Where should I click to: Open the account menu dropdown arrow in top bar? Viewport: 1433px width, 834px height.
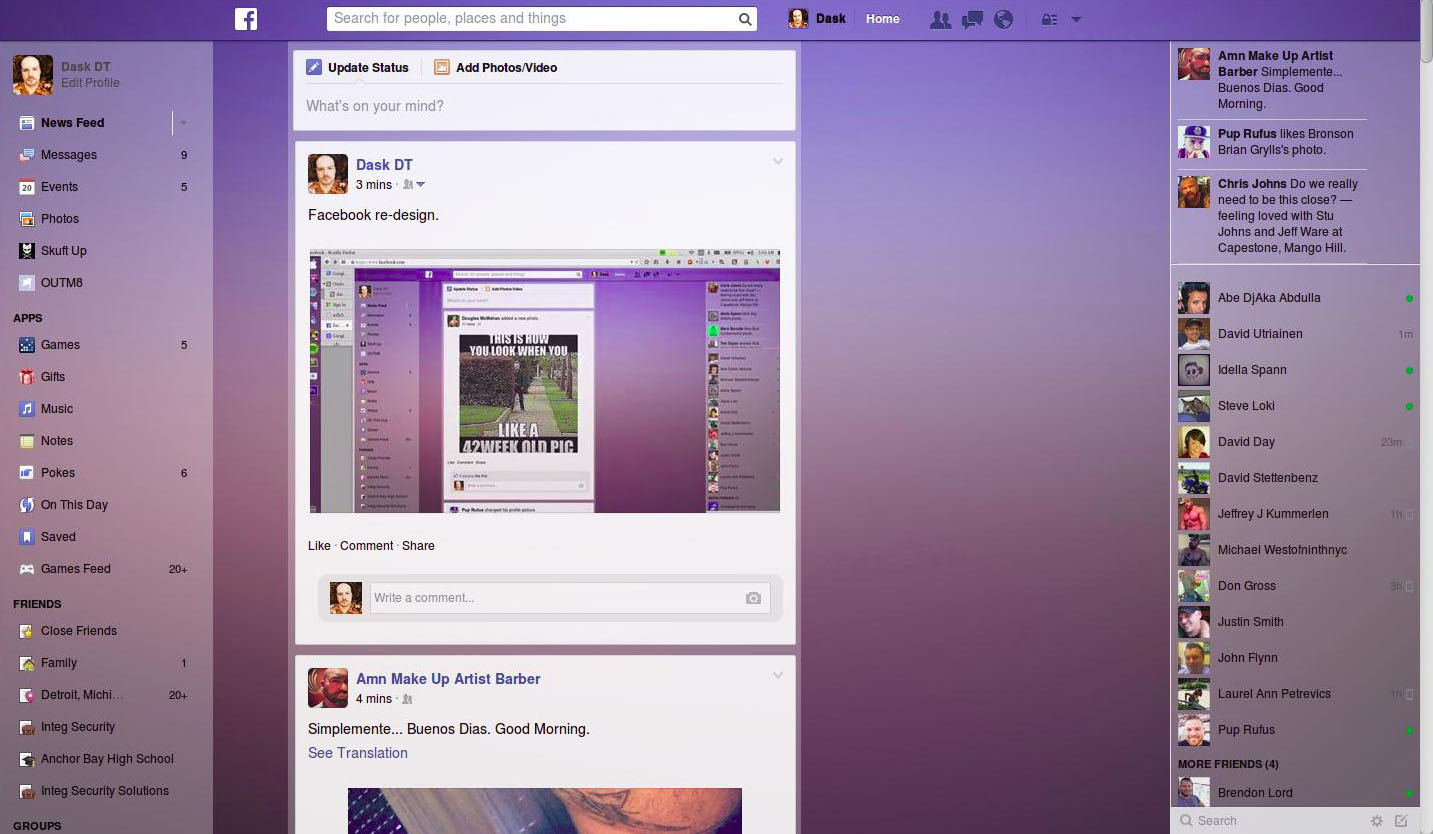coord(1076,19)
